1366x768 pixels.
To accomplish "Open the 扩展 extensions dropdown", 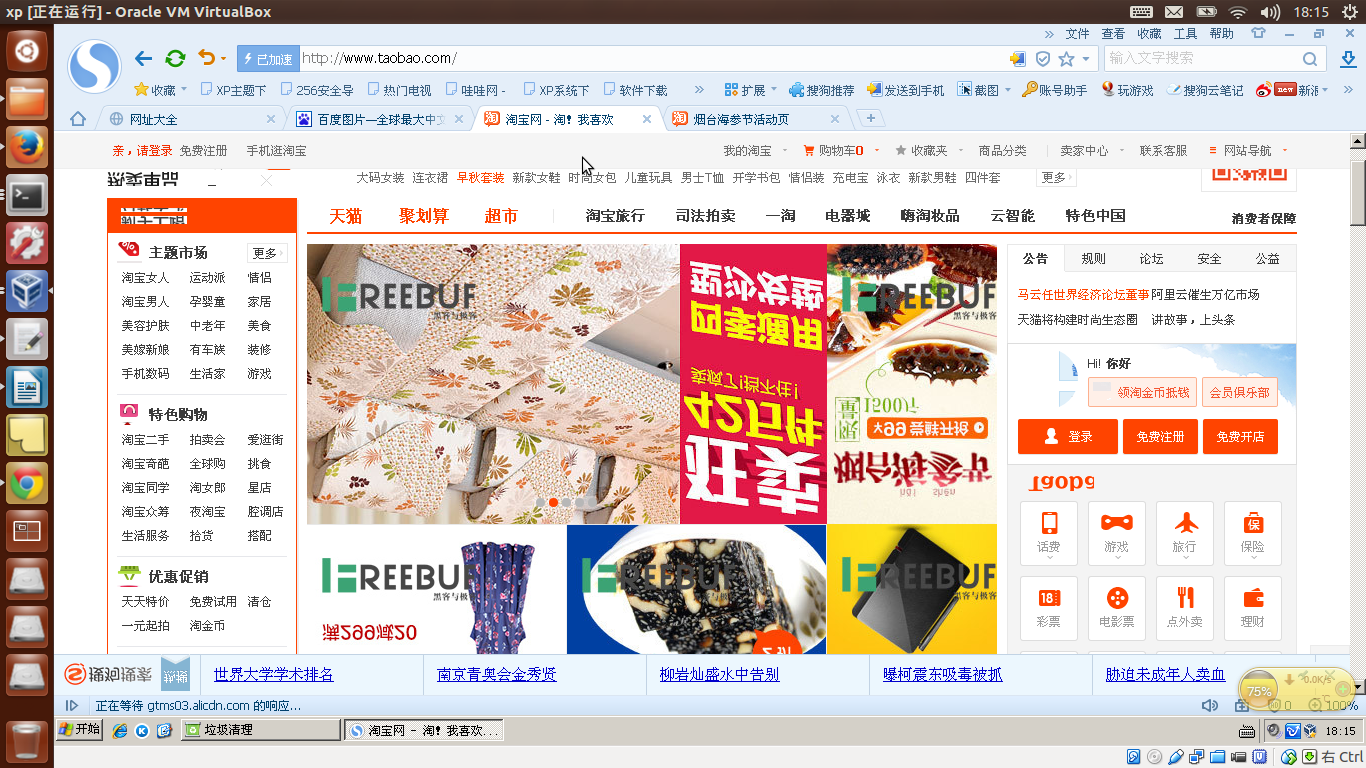I will coord(750,90).
